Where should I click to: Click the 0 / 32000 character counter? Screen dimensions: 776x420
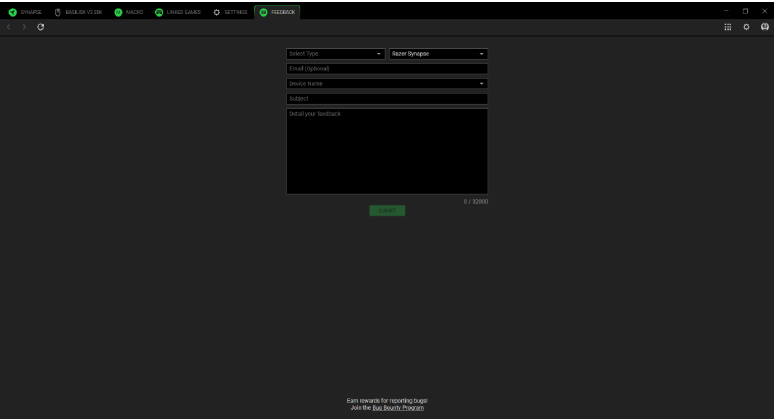coord(476,201)
